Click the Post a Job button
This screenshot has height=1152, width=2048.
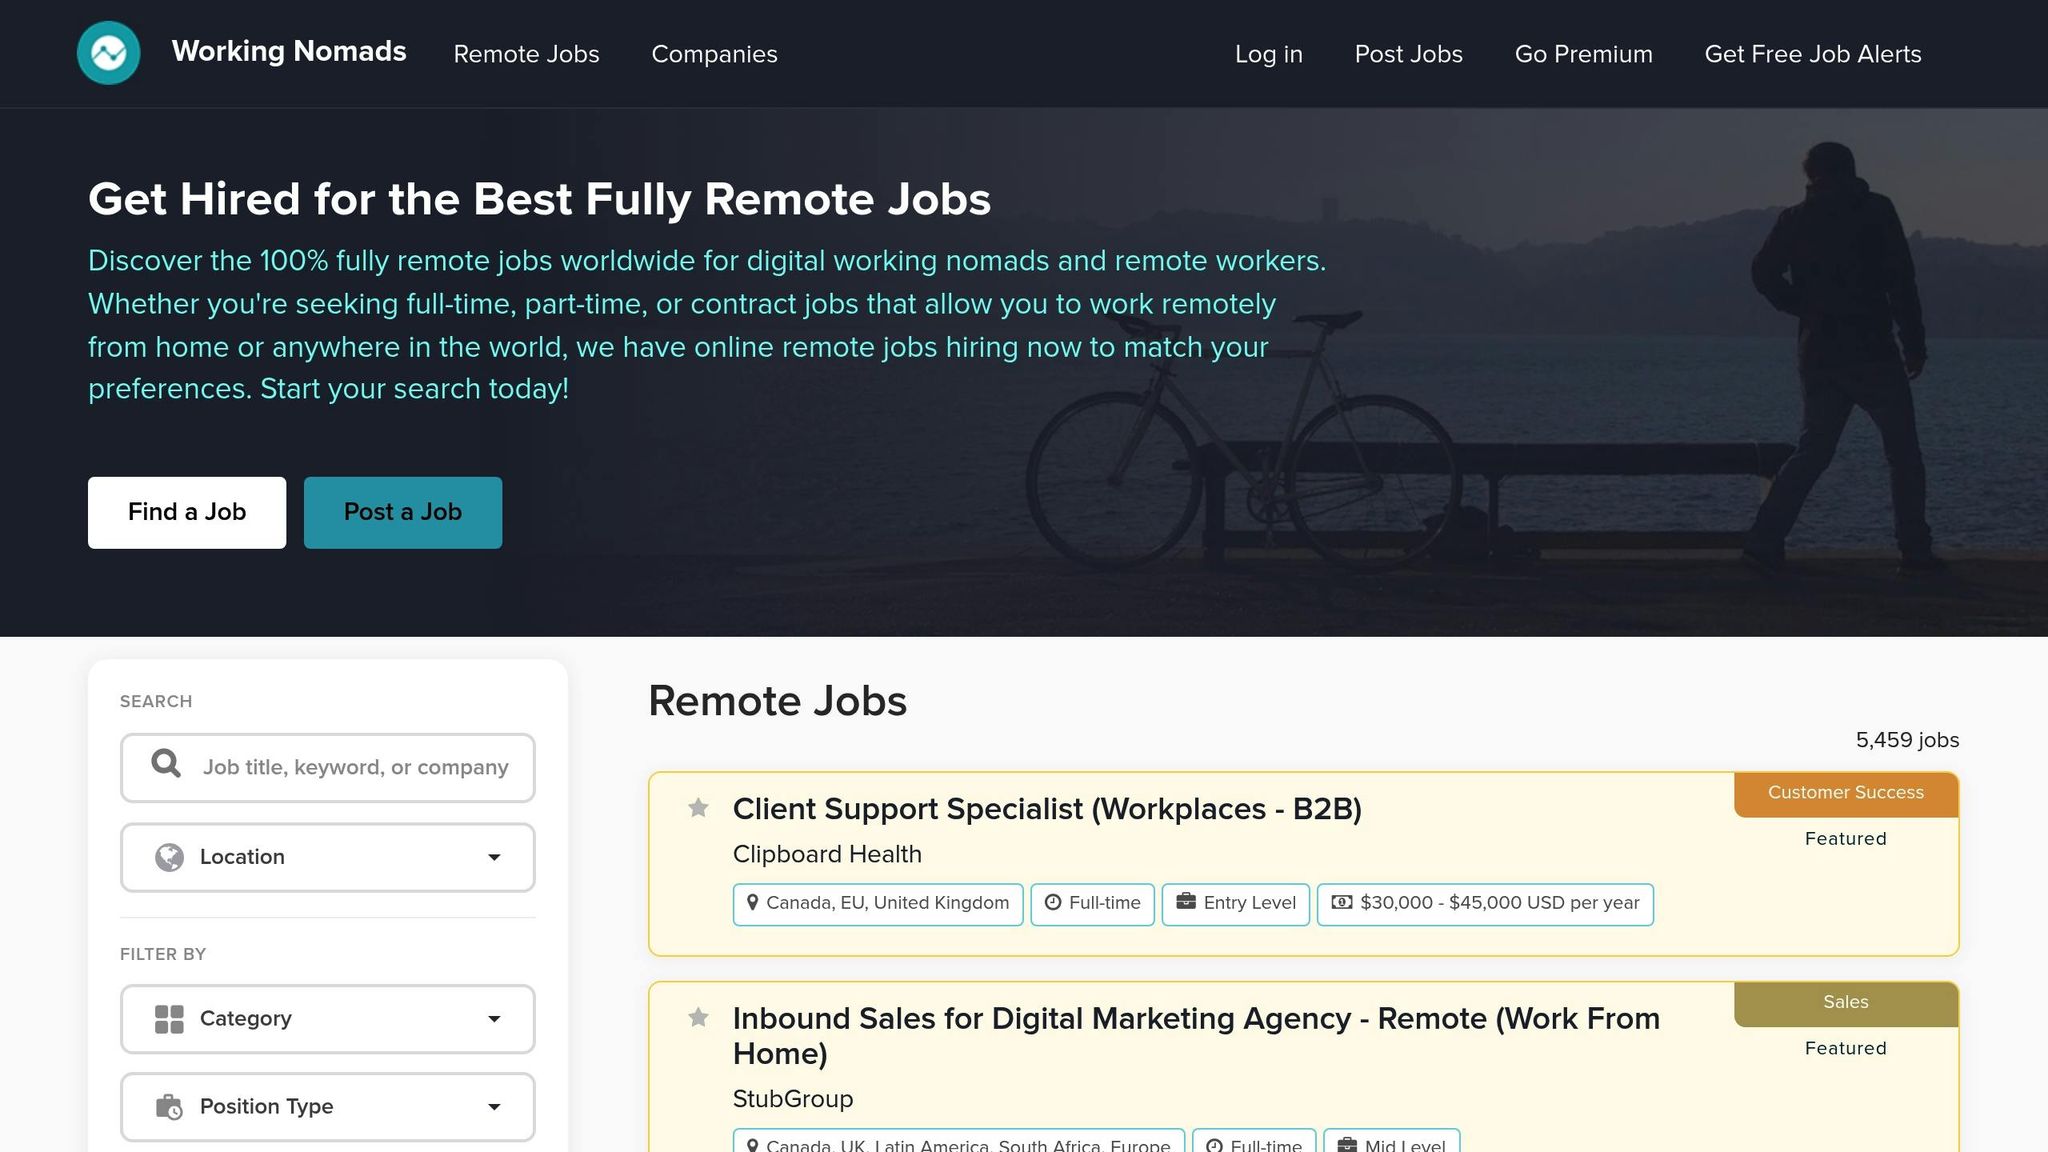coord(402,512)
